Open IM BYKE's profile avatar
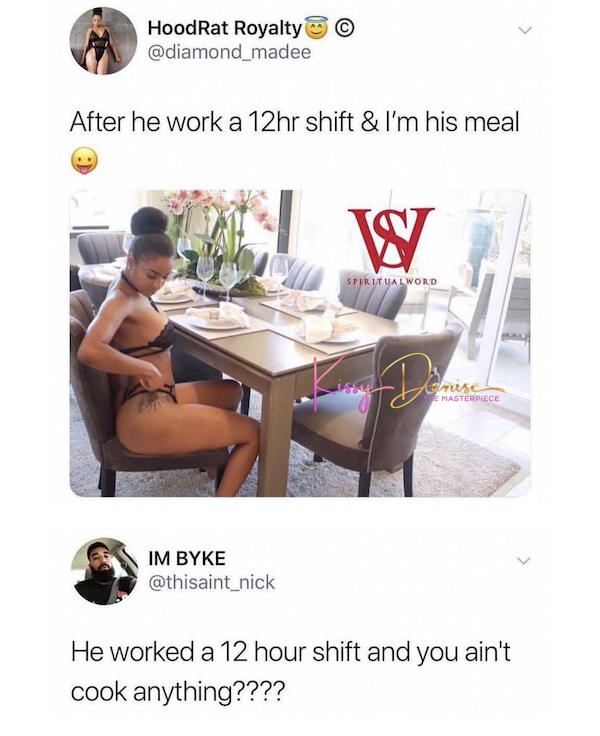Image resolution: width=600 pixels, height=736 pixels. click(104, 571)
